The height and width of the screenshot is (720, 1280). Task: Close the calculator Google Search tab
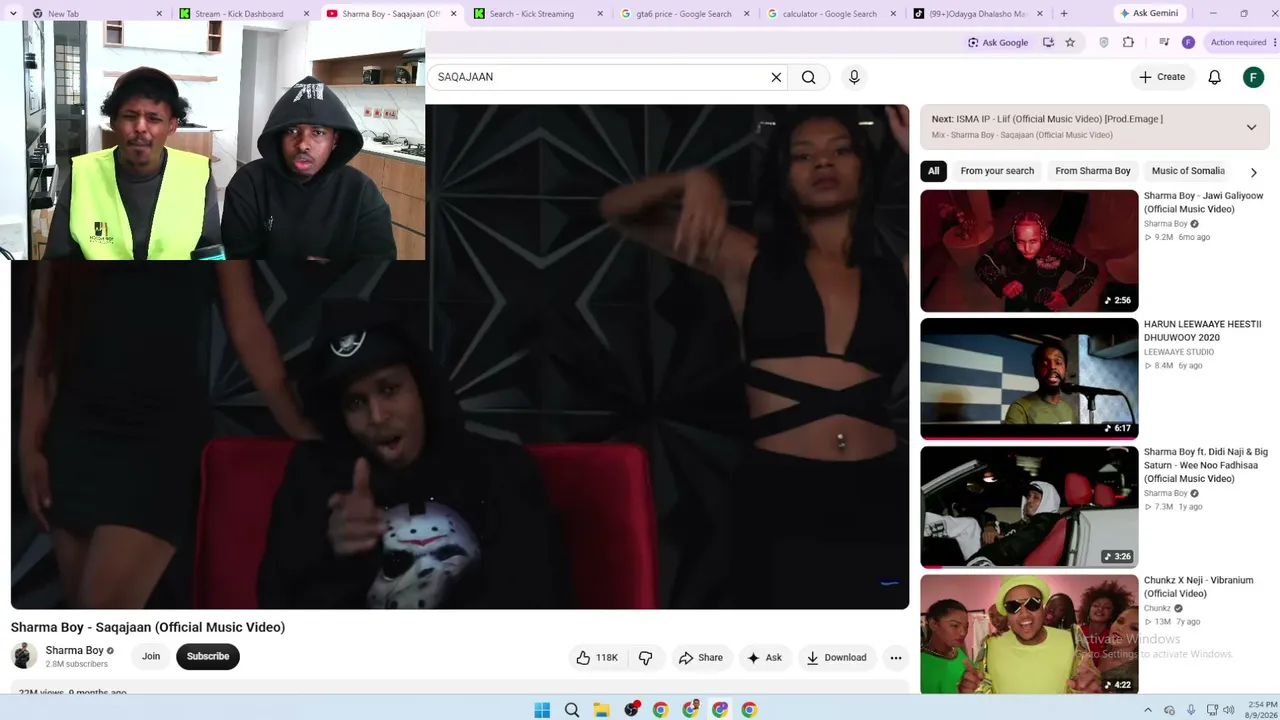click(893, 14)
